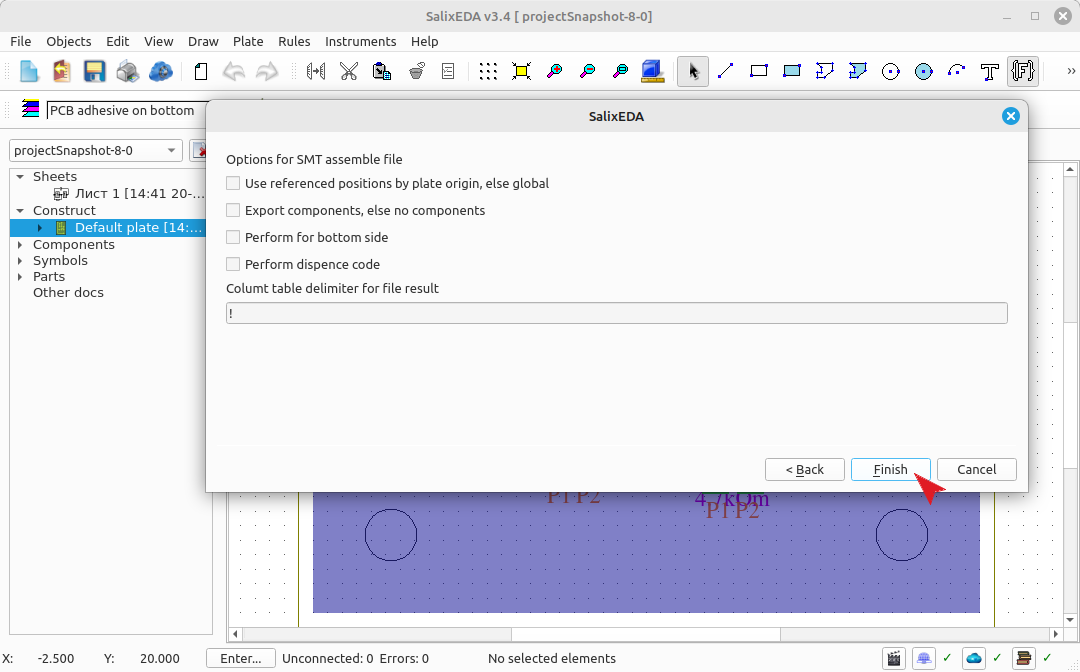
Task: Enable Use referenced positions by plate origin
Action: (233, 183)
